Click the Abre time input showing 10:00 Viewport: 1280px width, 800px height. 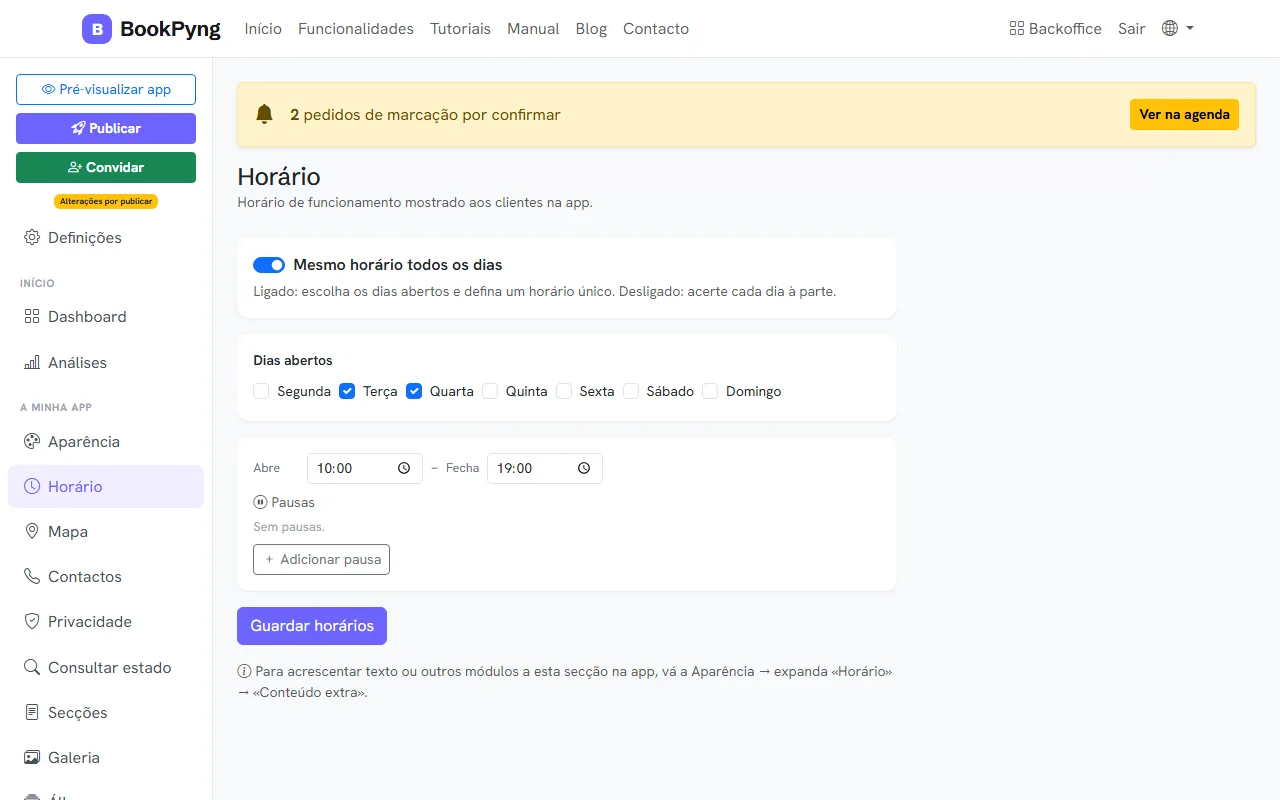(x=364, y=468)
